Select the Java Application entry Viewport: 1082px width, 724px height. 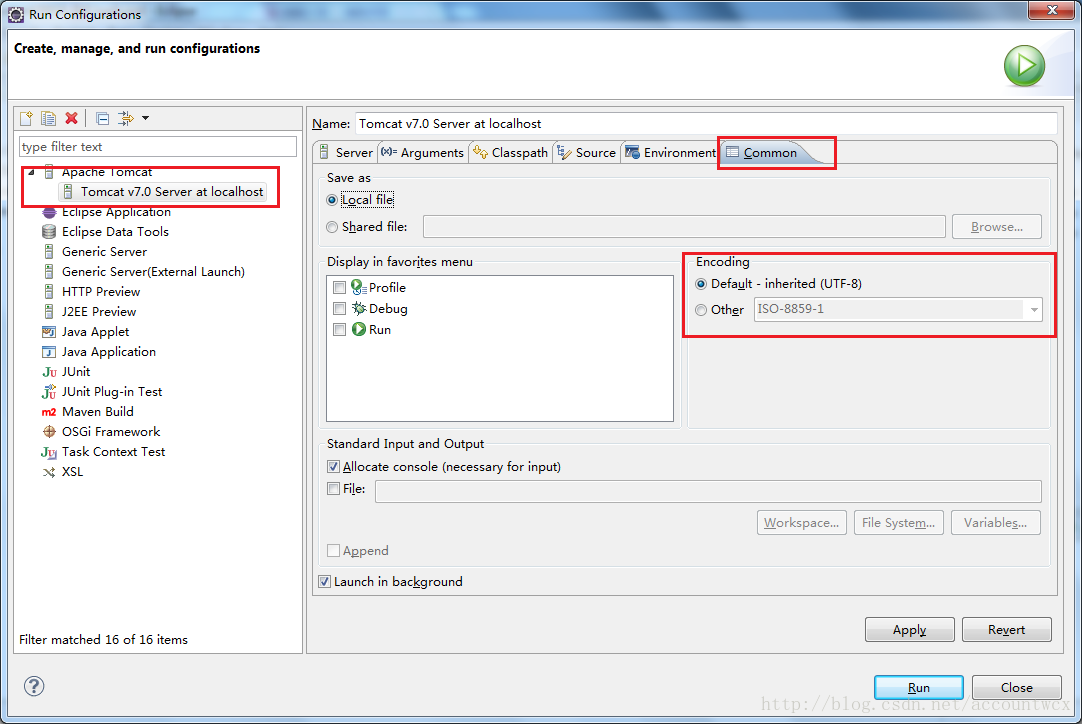pos(109,352)
